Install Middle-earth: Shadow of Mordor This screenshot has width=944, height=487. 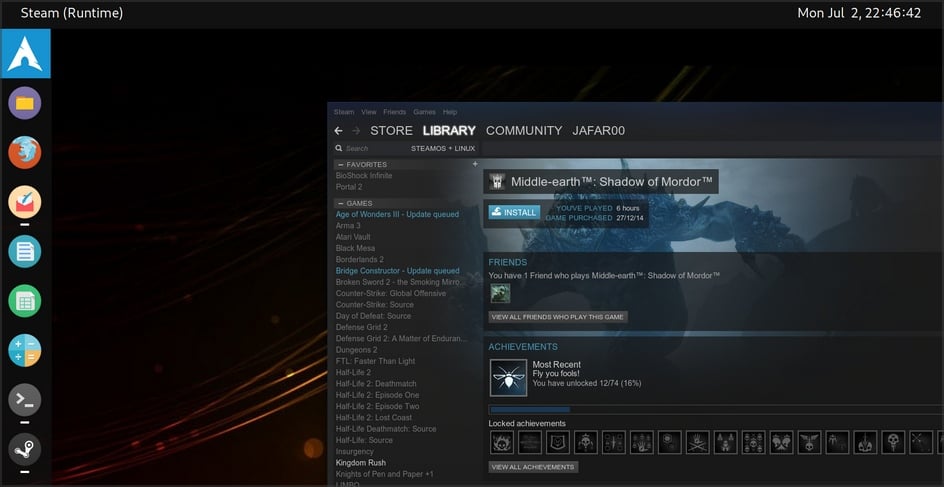pos(514,212)
